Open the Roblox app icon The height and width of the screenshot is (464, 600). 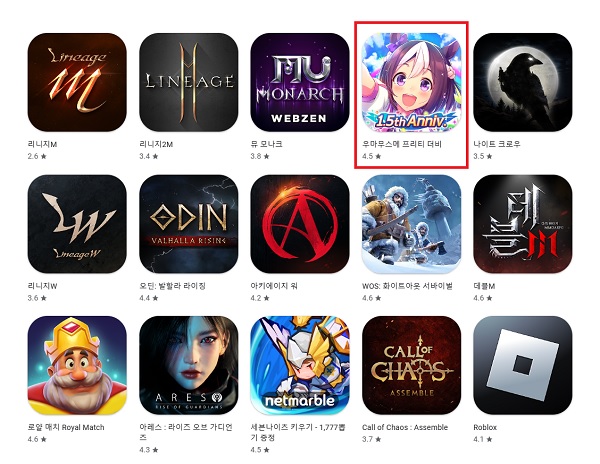(x=523, y=365)
